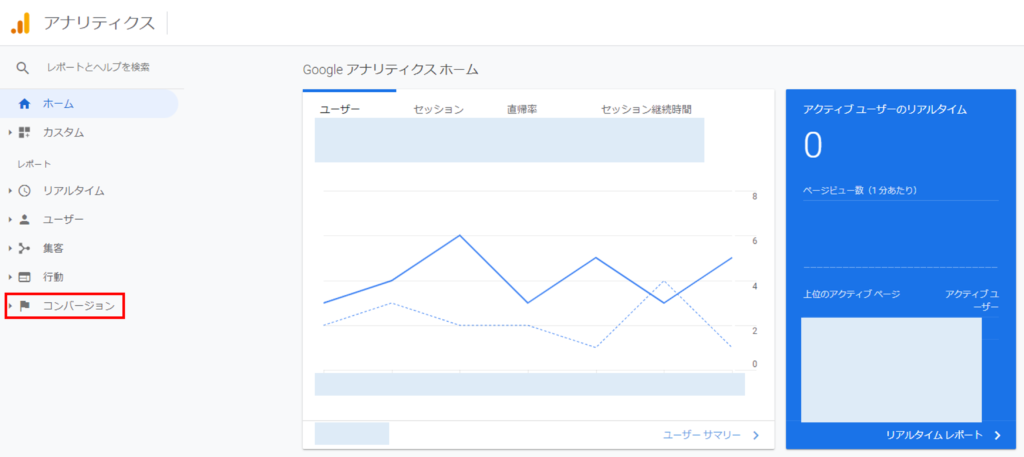The width and height of the screenshot is (1024, 457).
Task: Select the ユーザー metric tab
Action: click(x=340, y=109)
